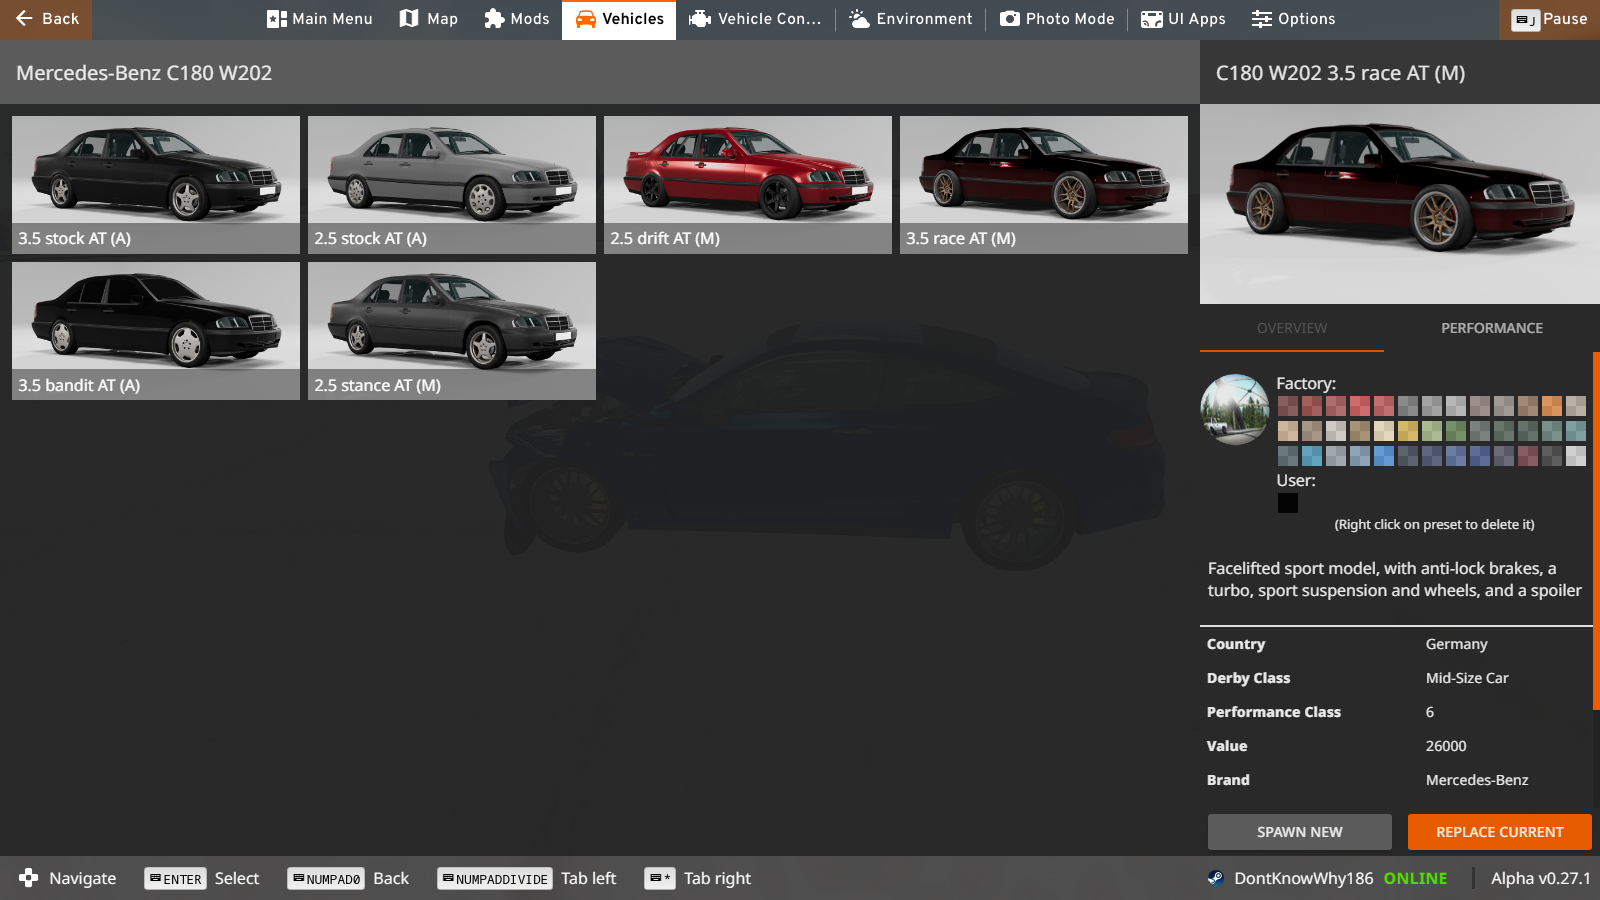Click the orange car Vehicles icon
The height and width of the screenshot is (900, 1600).
(586, 19)
